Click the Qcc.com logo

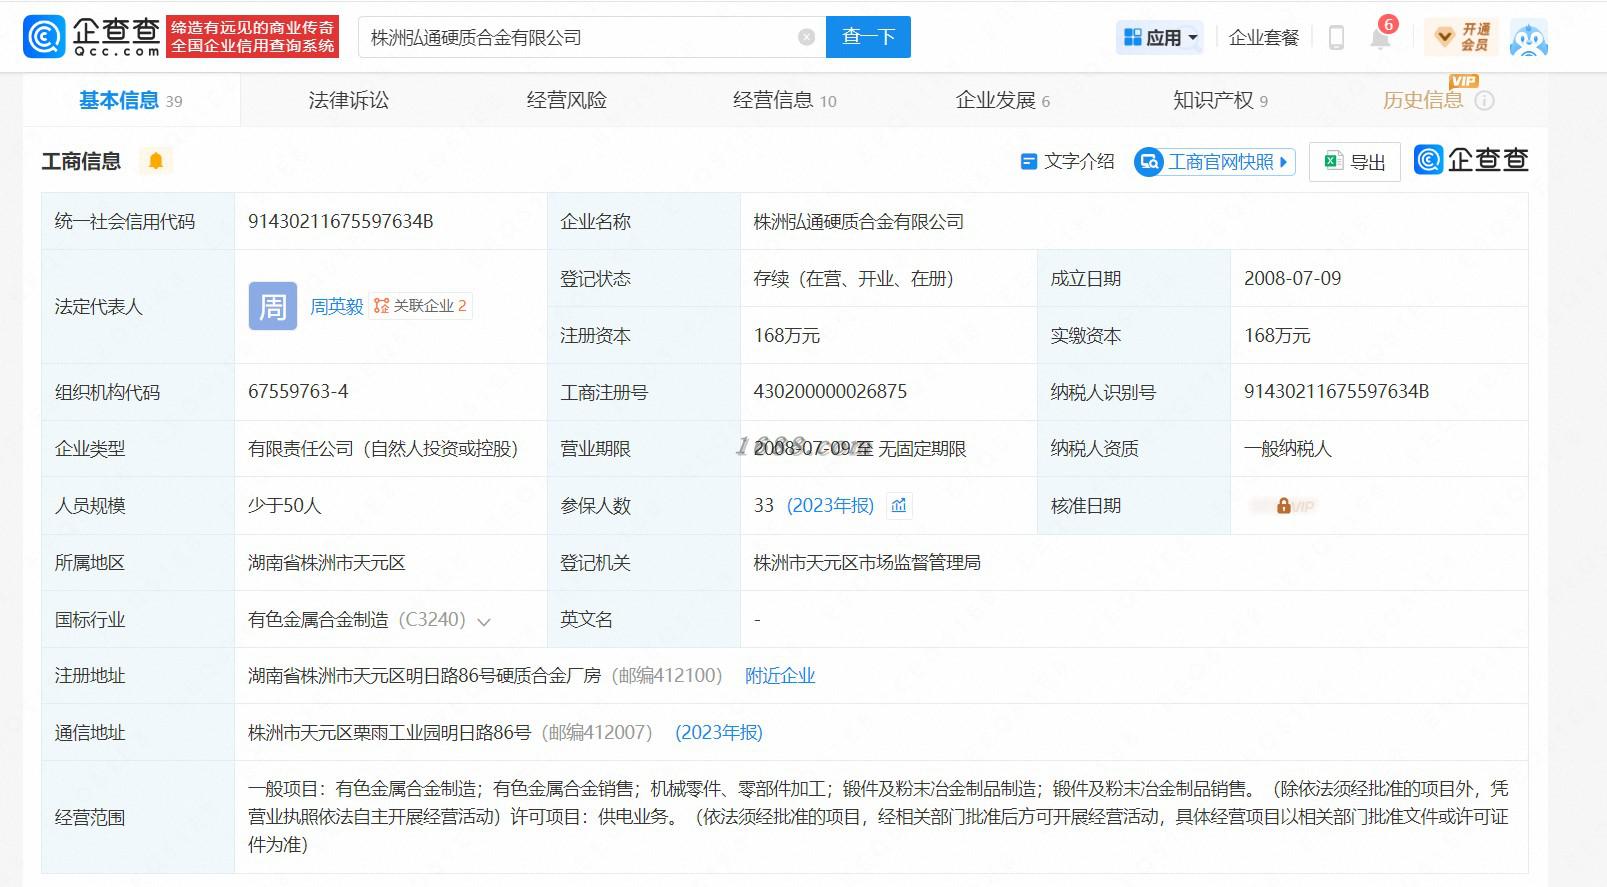click(92, 37)
